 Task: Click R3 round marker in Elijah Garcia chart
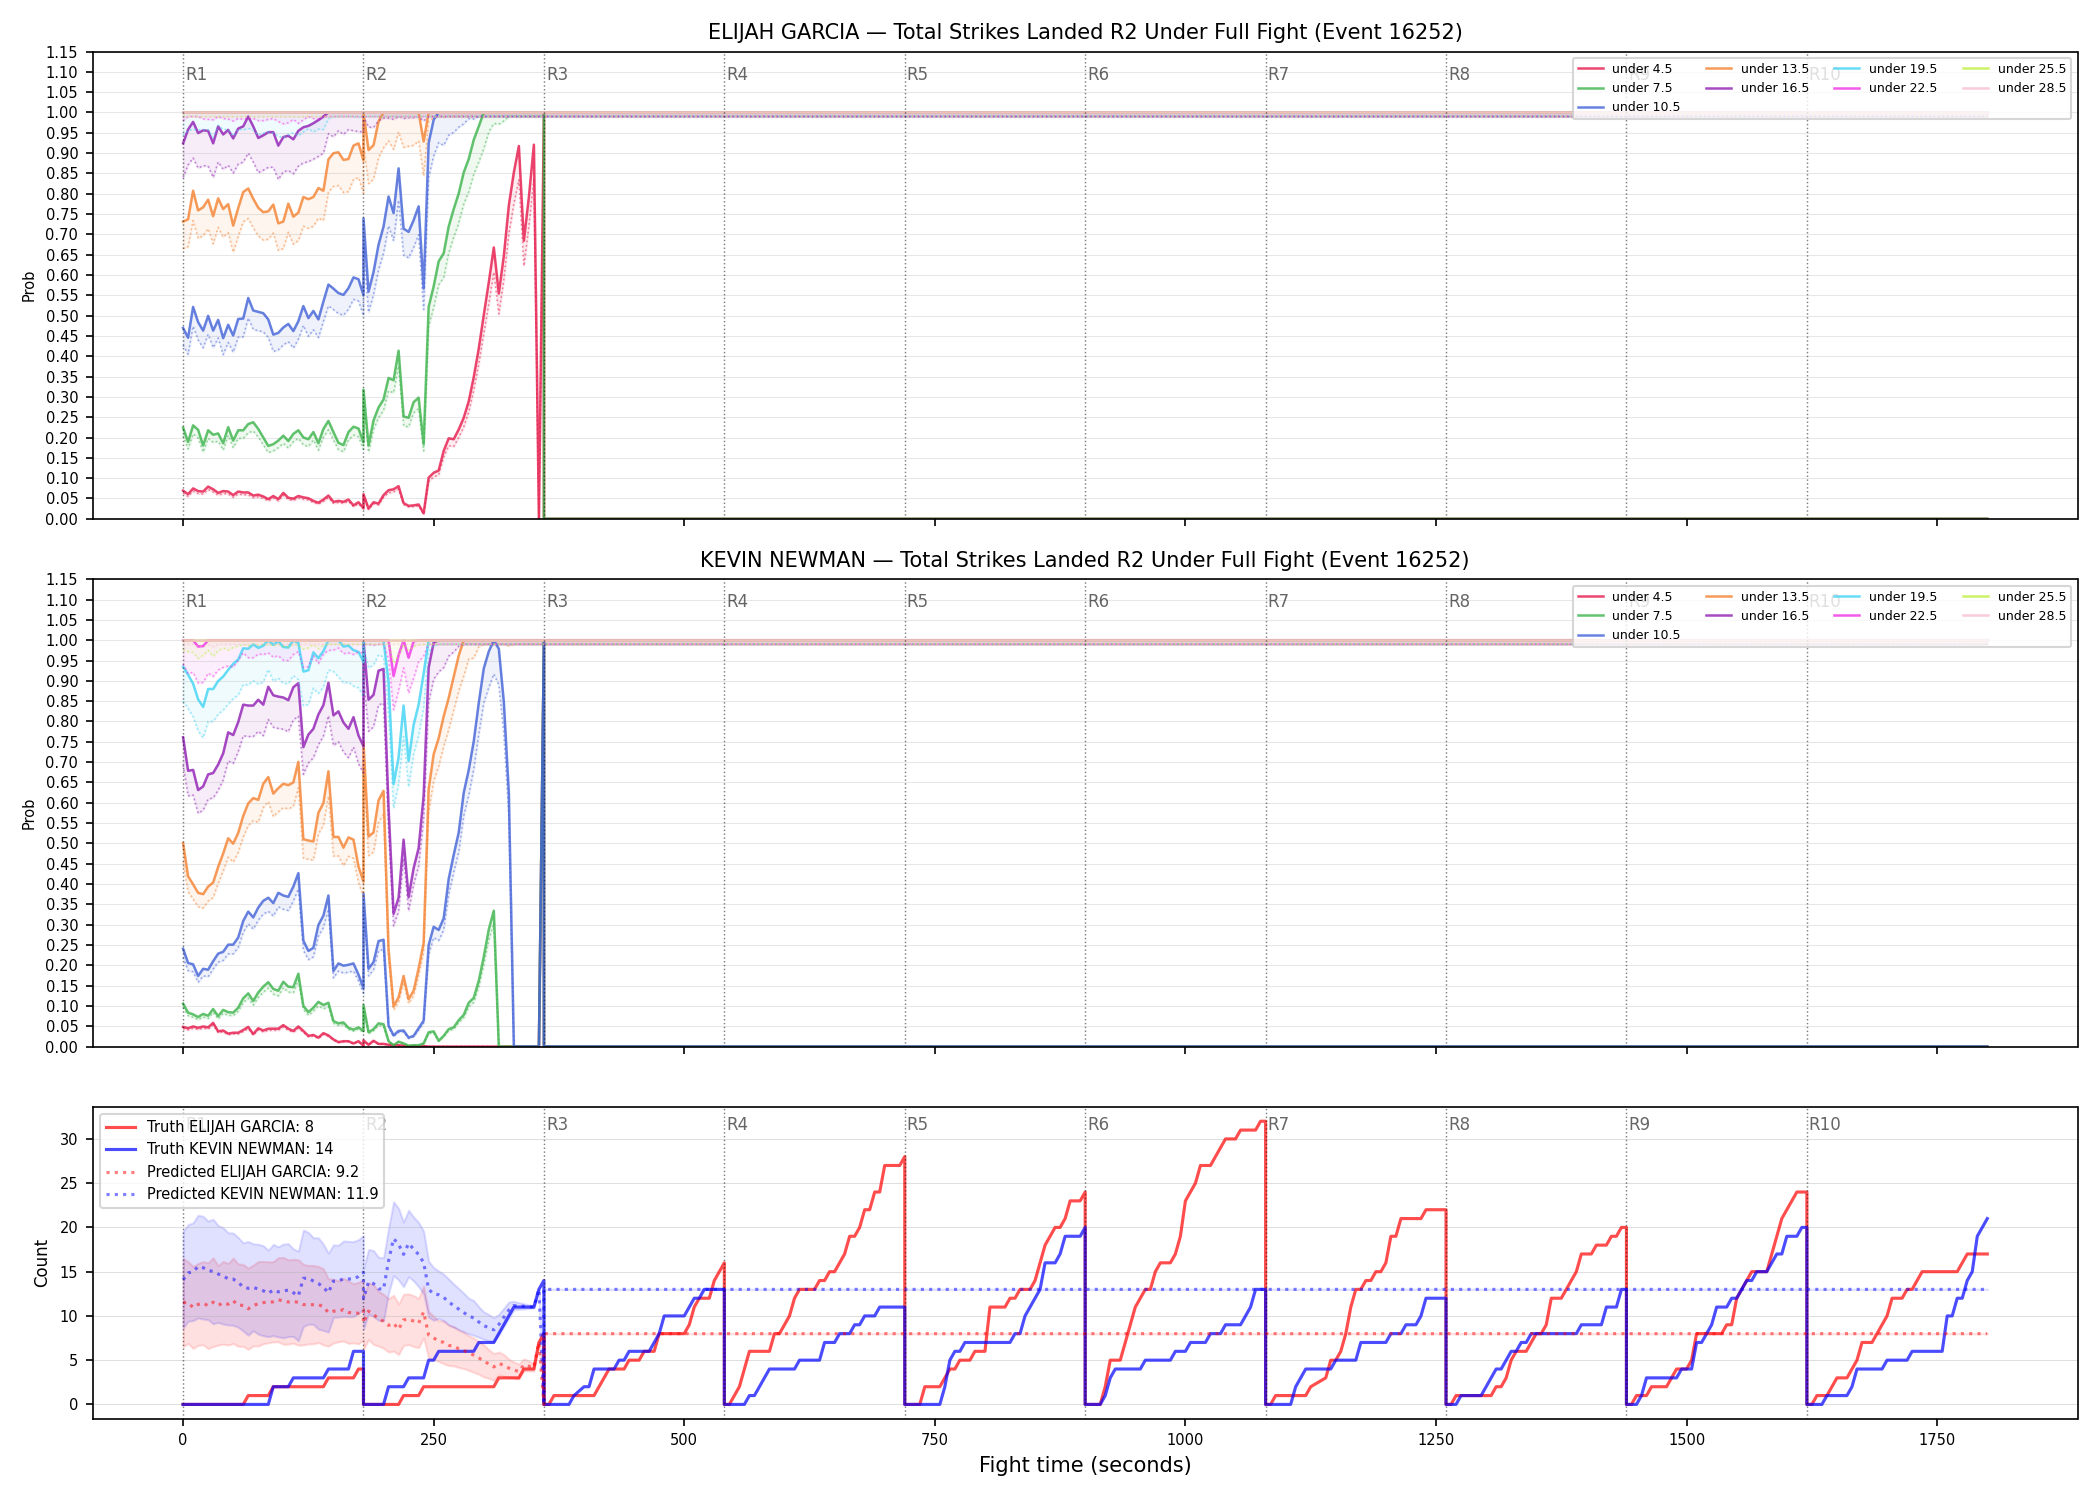pyautogui.click(x=557, y=74)
